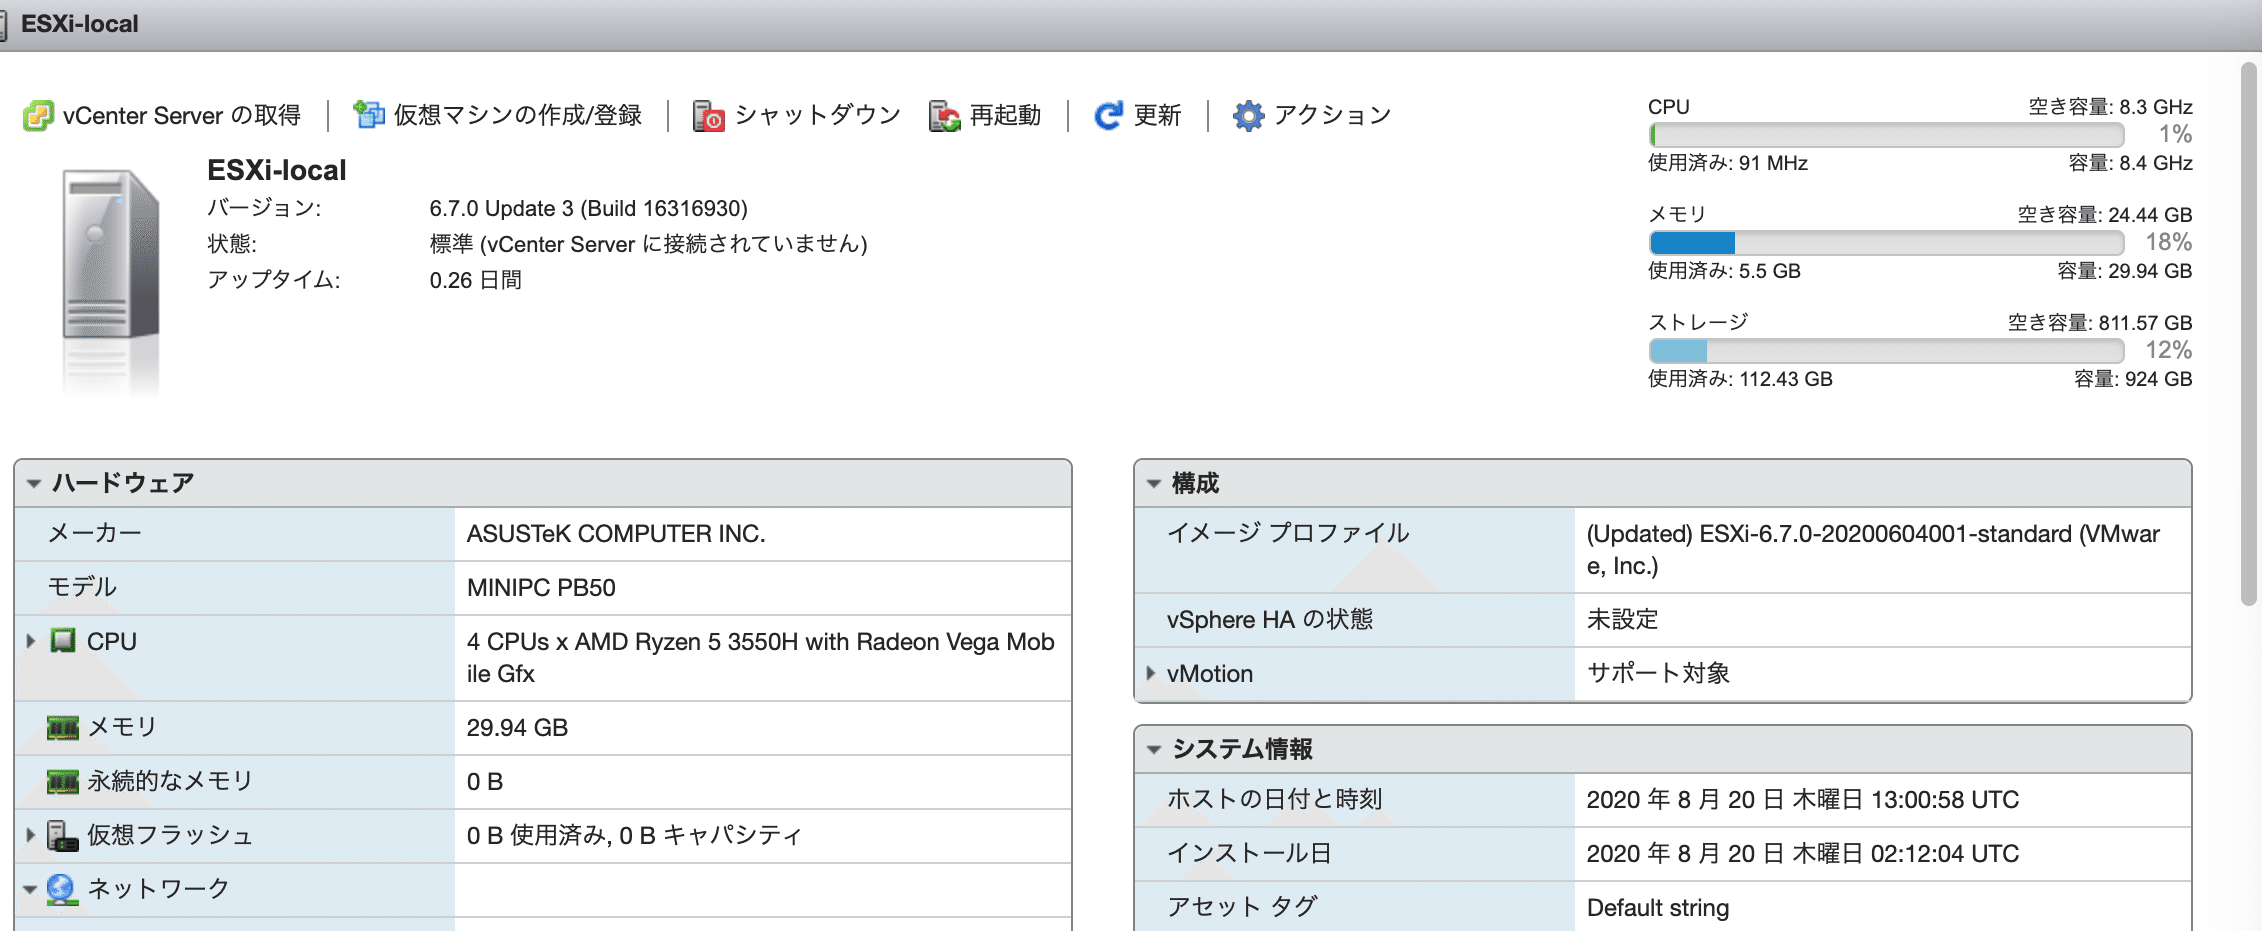Click the 使用済み: 112.43 GB text
Screen dimensions: 2262x931
[1740, 379]
